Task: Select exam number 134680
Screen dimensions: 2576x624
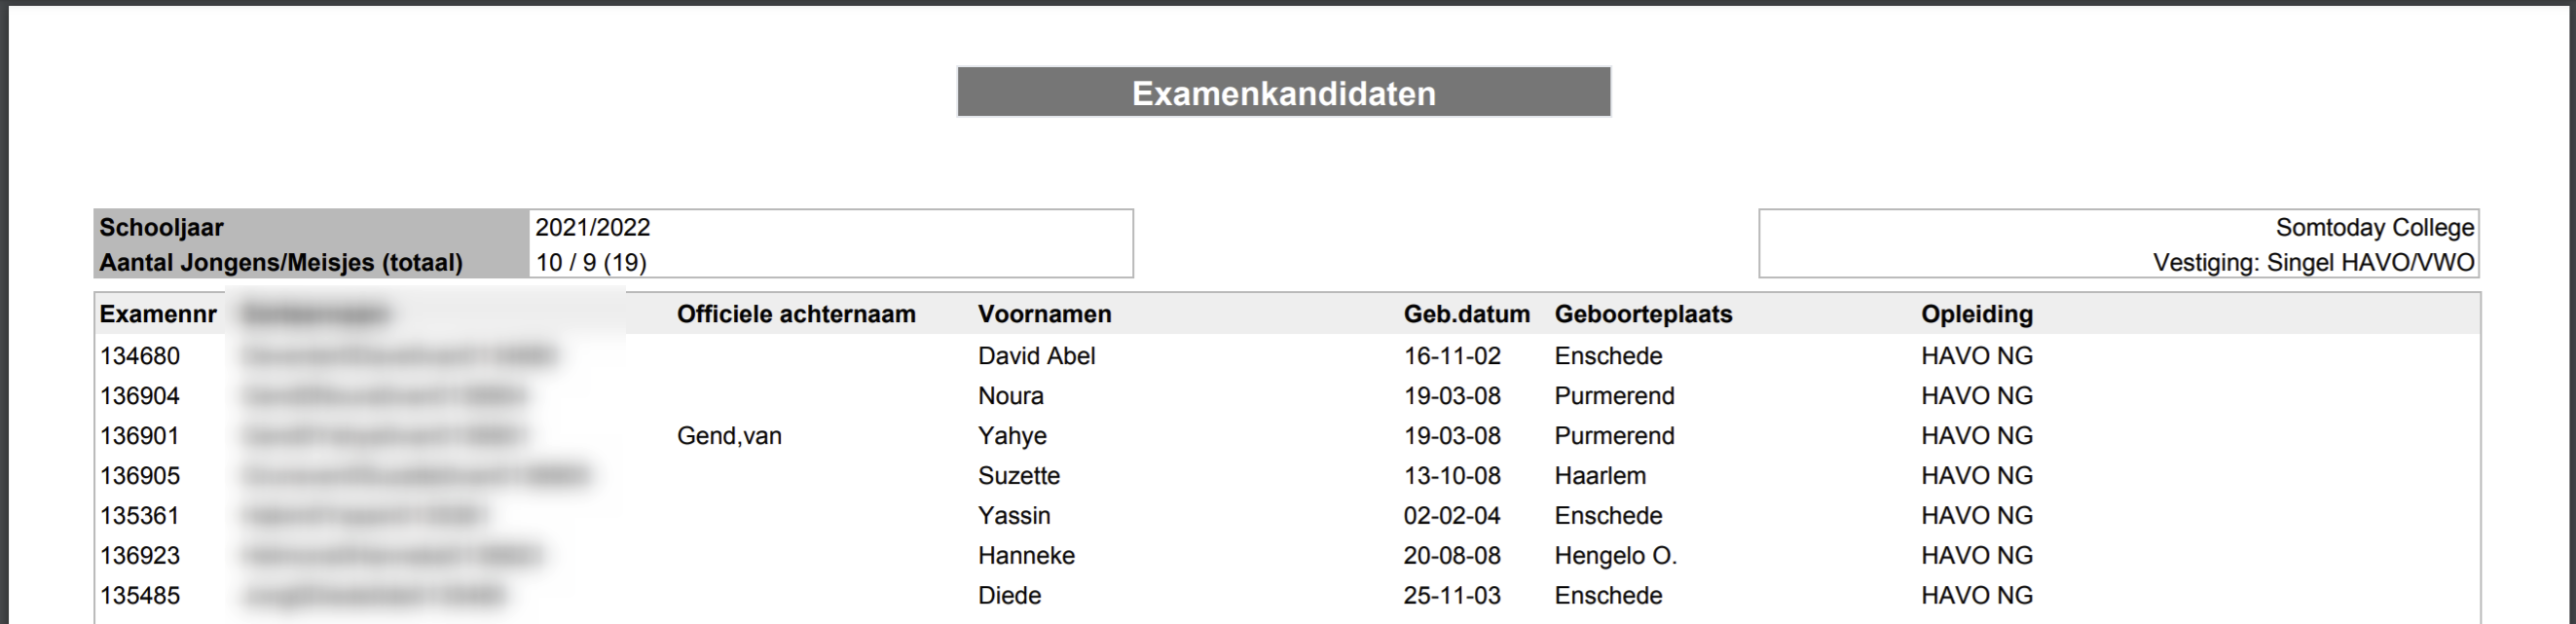Action: click(x=140, y=356)
